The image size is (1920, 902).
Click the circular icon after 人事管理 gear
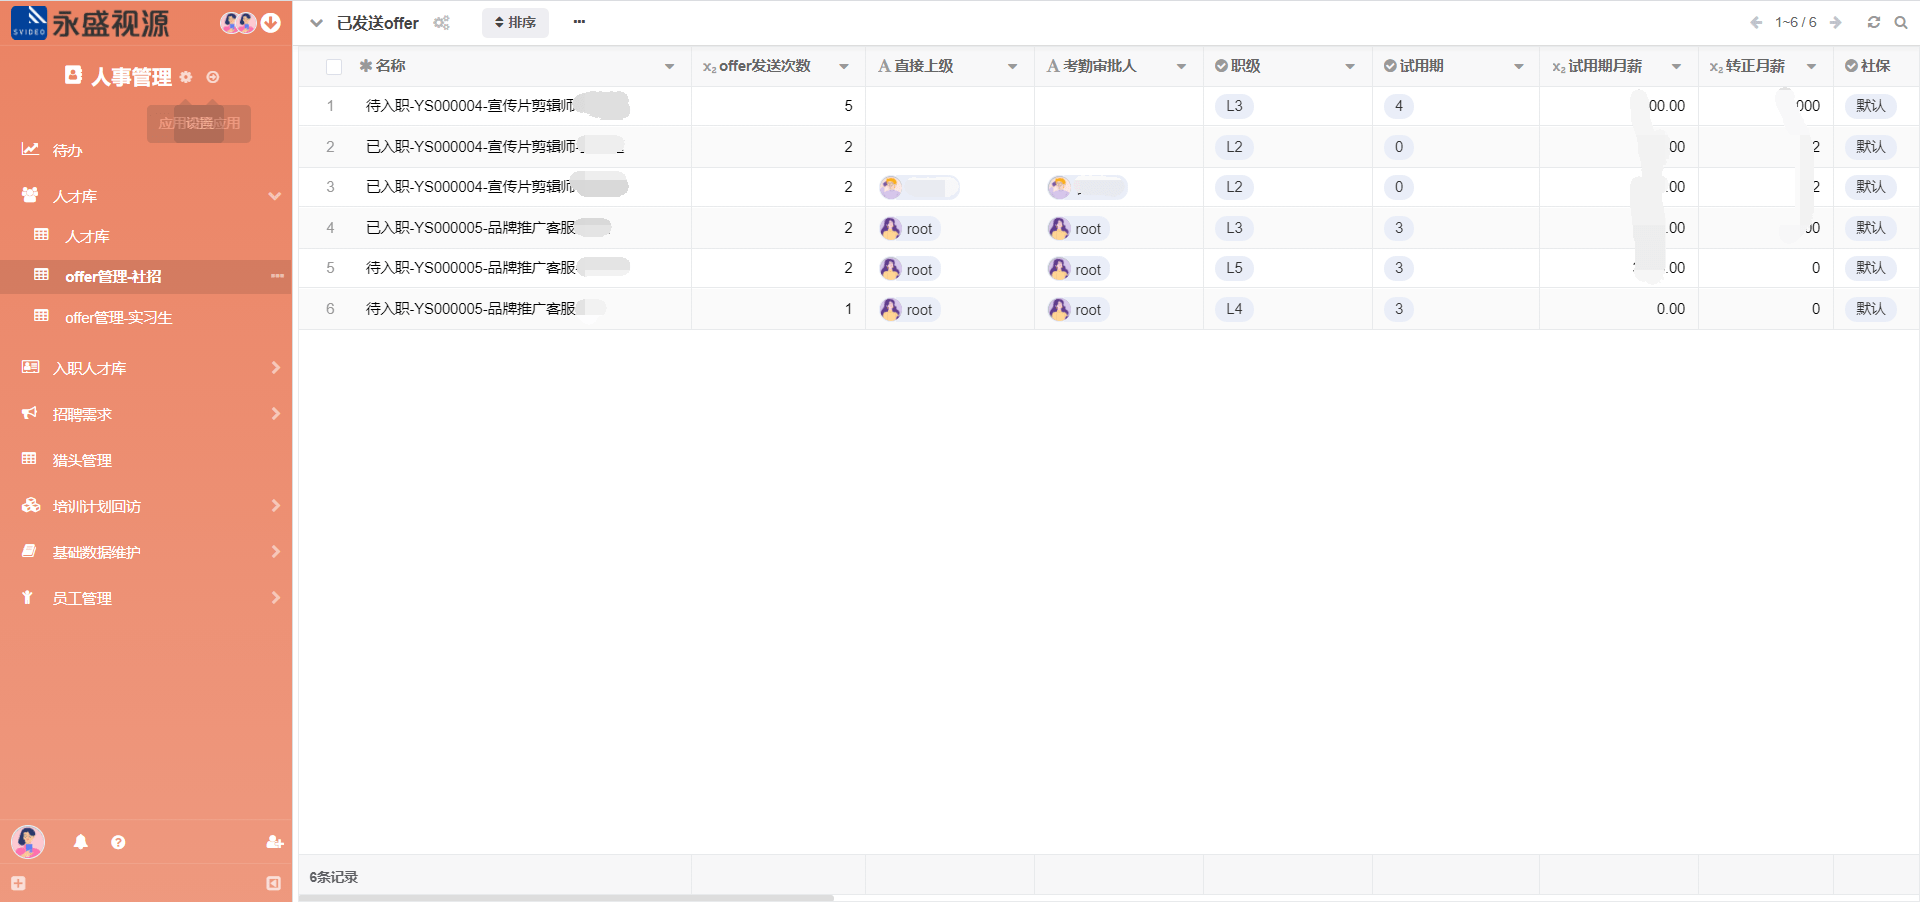click(213, 77)
